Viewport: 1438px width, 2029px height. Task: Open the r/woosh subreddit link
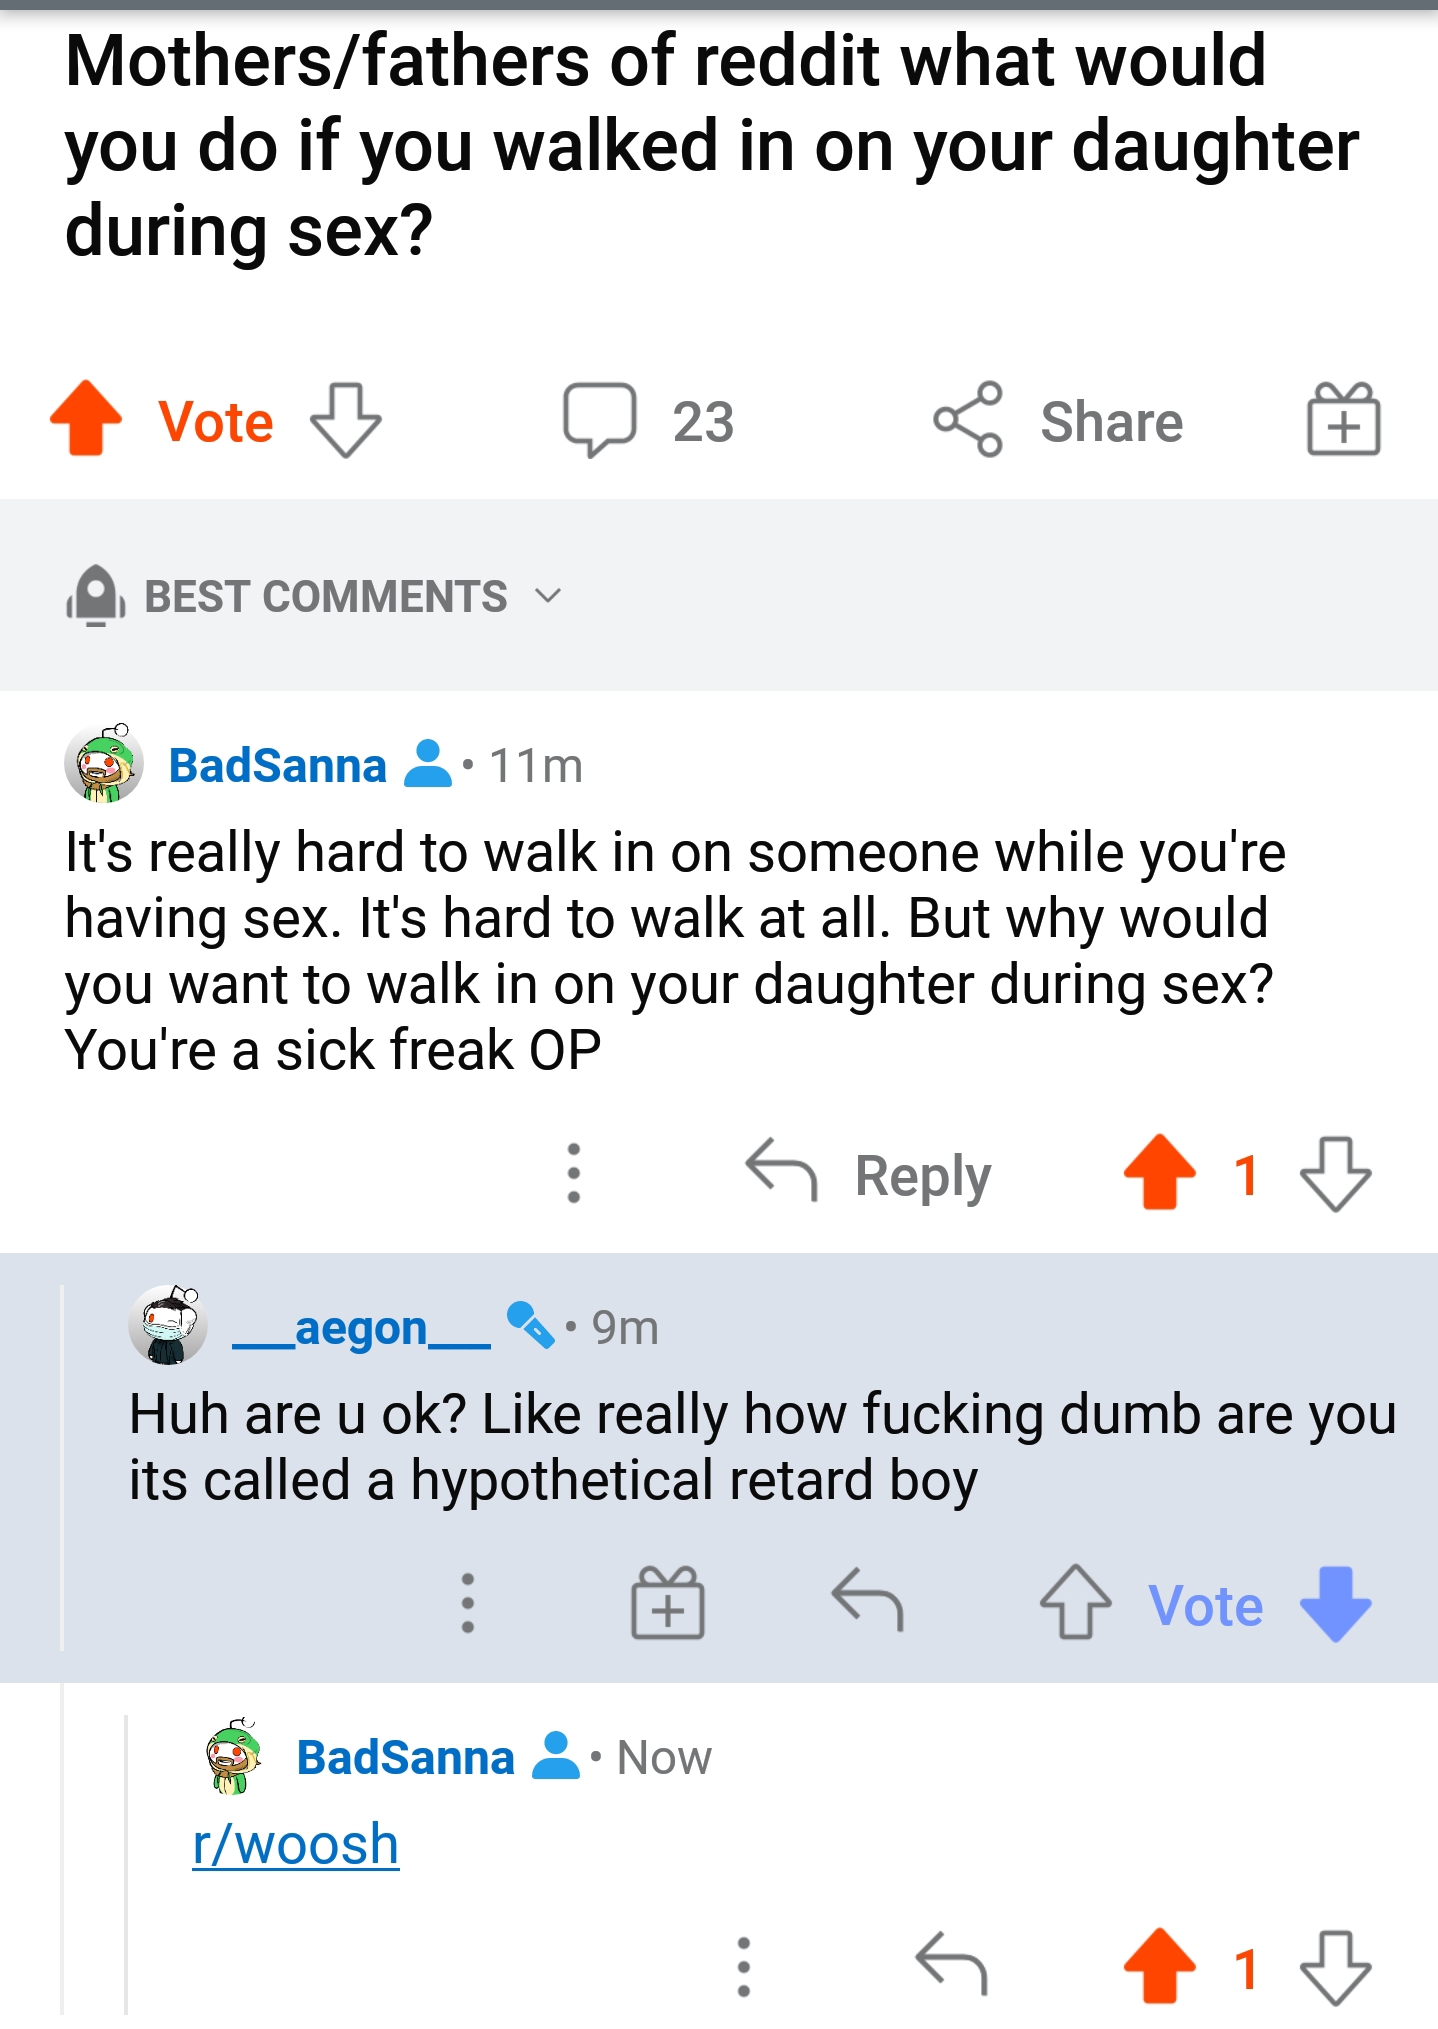point(296,1844)
